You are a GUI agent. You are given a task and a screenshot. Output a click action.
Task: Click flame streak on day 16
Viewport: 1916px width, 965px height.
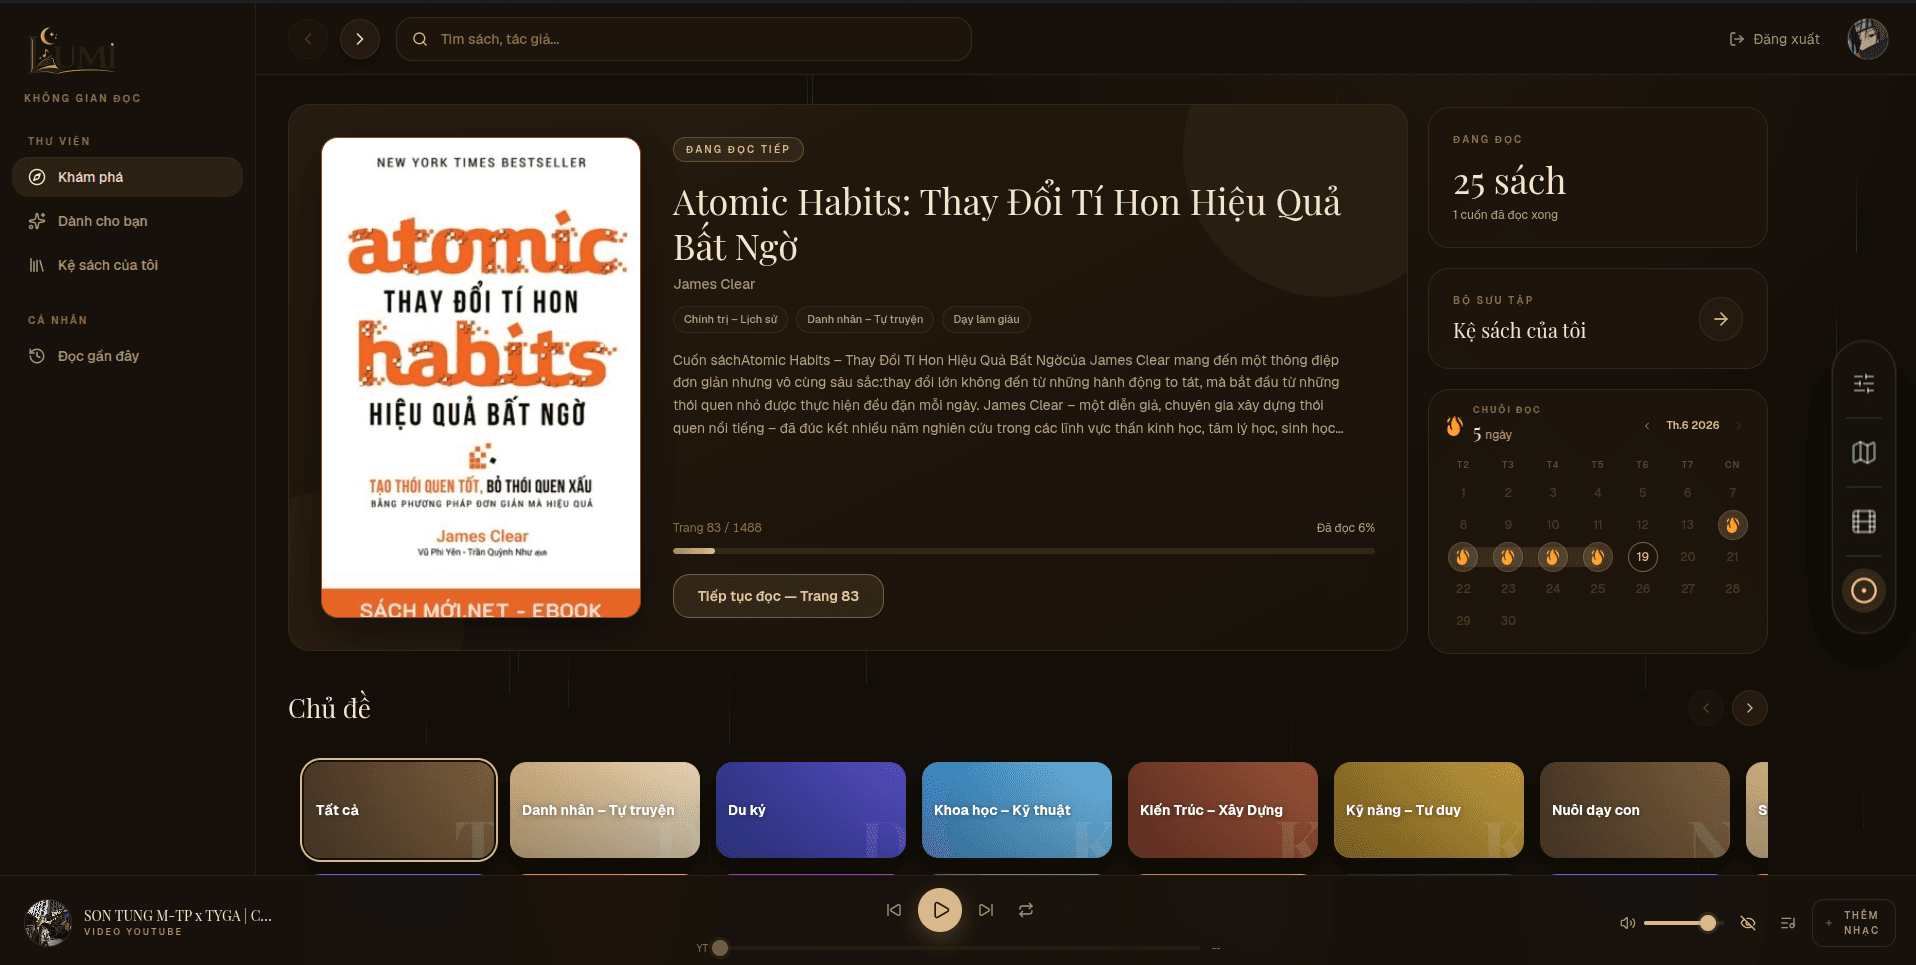click(1508, 557)
